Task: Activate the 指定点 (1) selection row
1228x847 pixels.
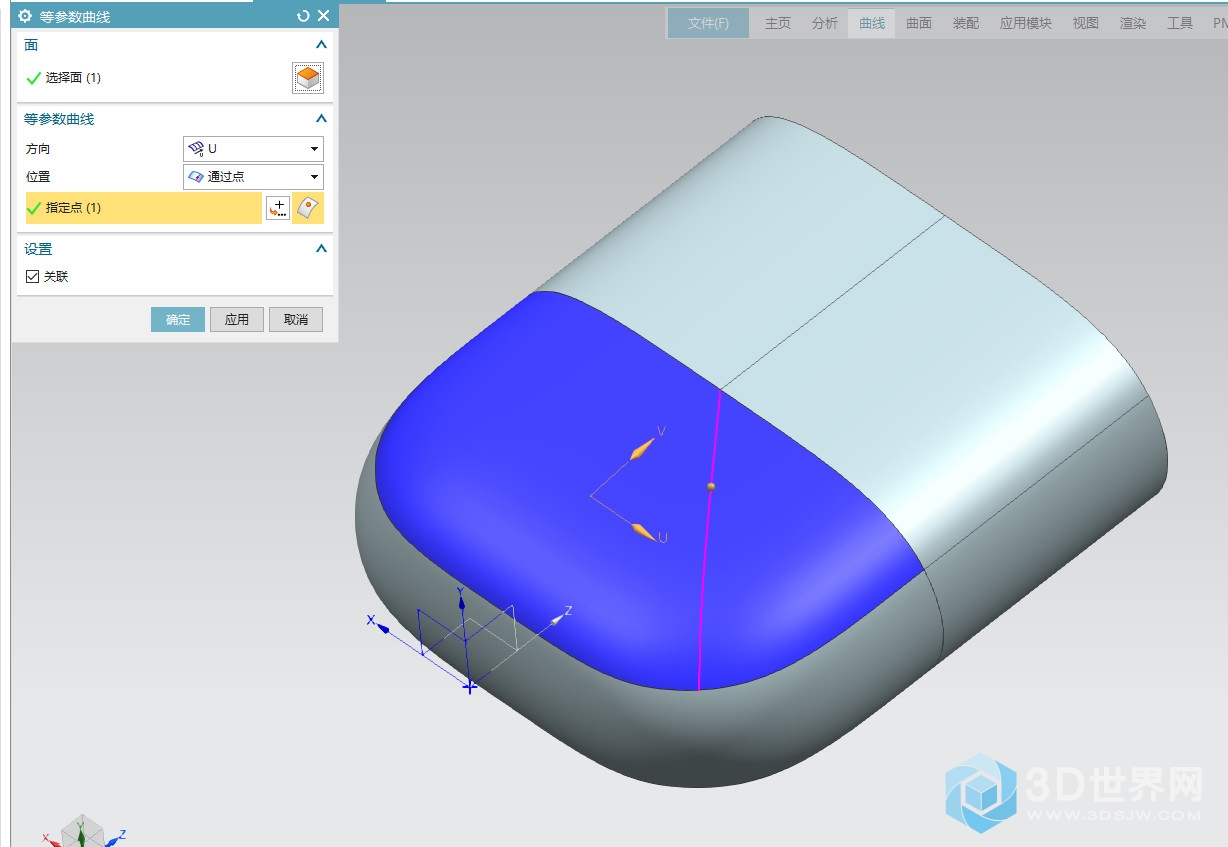Action: 144,208
